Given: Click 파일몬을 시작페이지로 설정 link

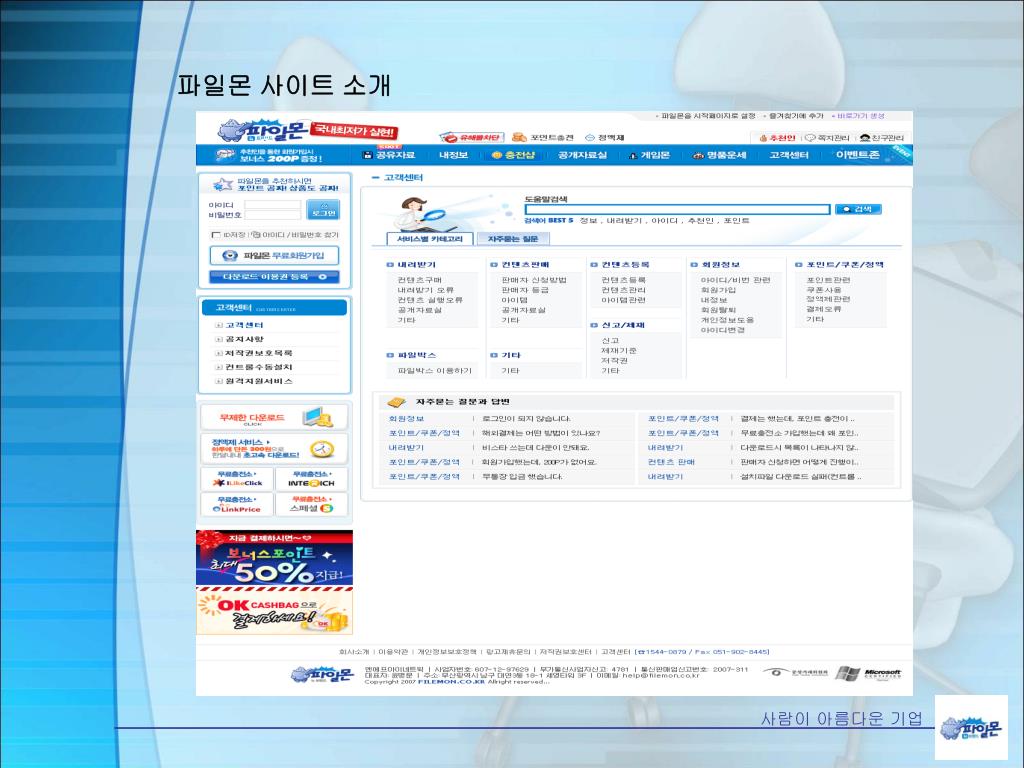Looking at the screenshot, I should (706, 116).
